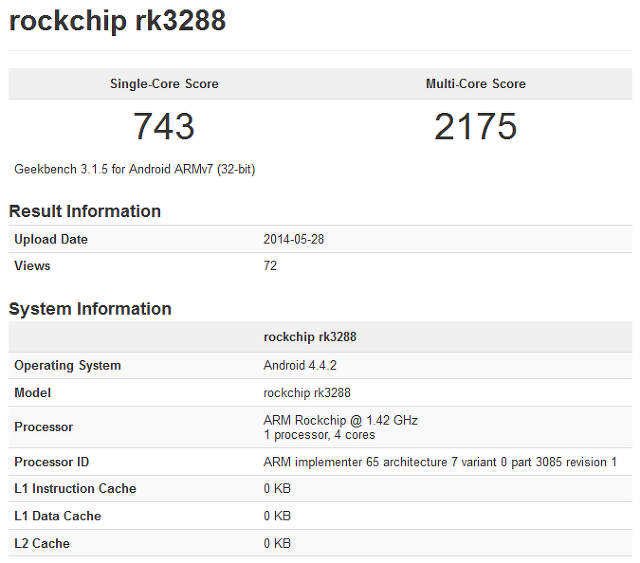
Task: Click the Views label
Action: (32, 266)
